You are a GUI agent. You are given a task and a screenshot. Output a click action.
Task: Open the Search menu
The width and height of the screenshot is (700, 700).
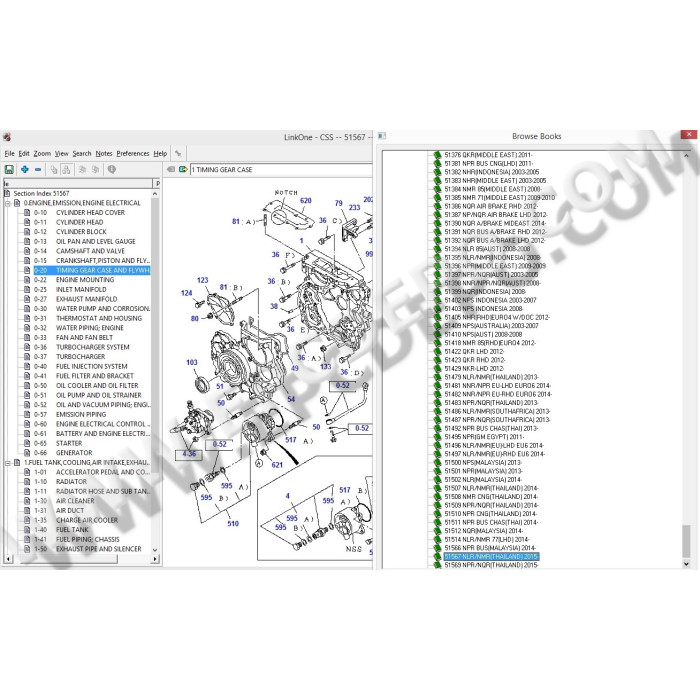(82, 154)
